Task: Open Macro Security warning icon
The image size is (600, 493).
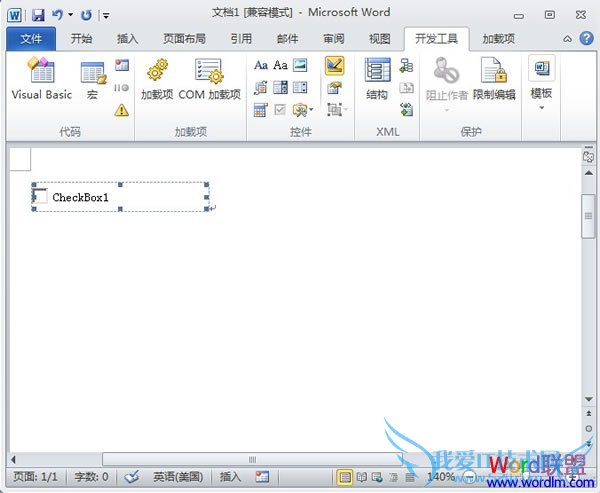Action: pos(122,110)
